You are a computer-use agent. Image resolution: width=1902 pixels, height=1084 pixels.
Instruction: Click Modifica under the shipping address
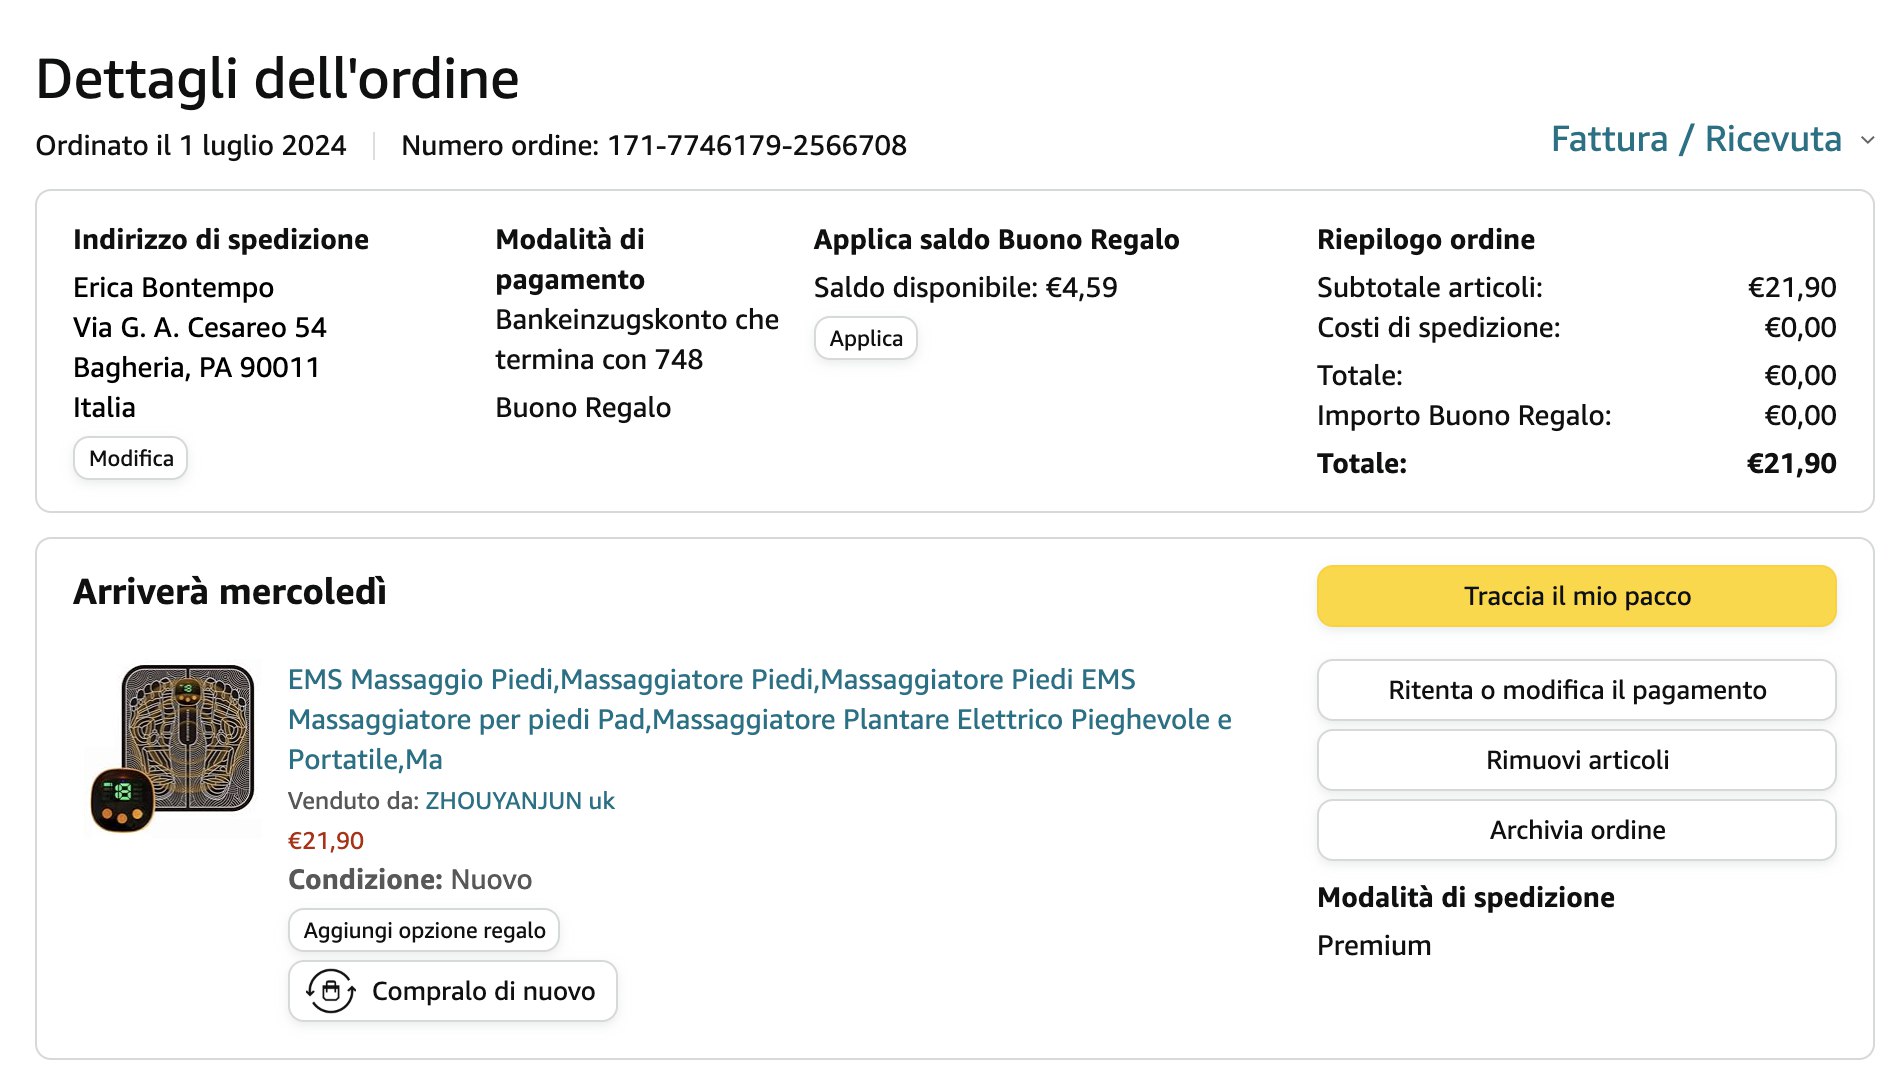point(131,458)
